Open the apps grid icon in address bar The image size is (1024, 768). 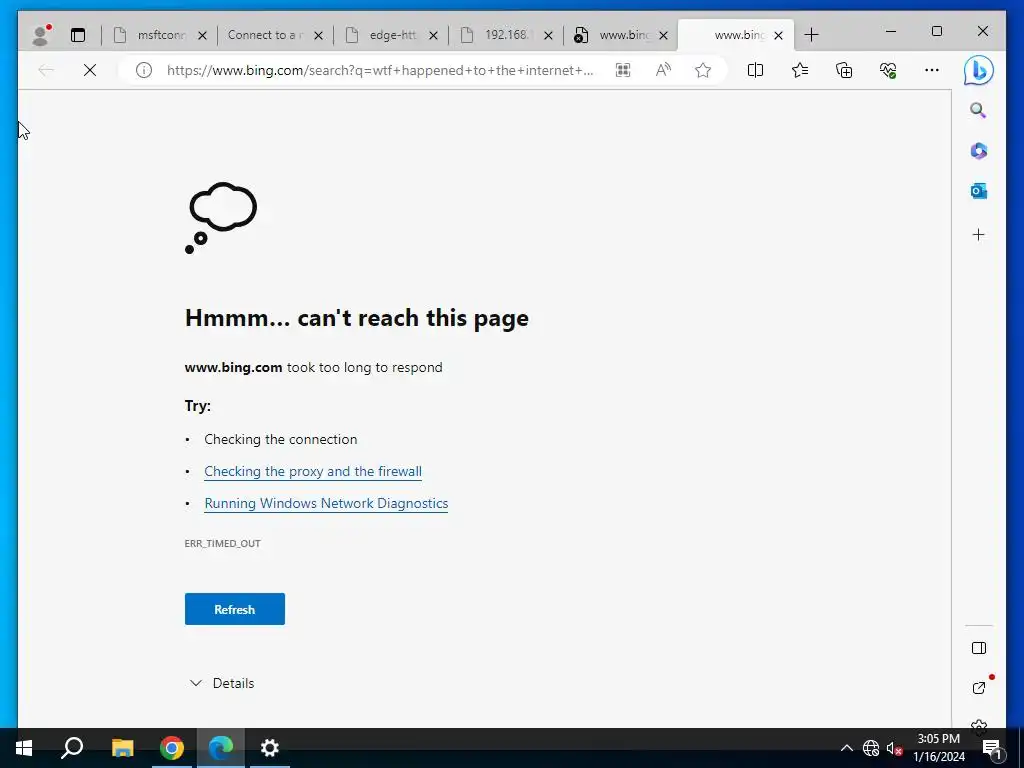(x=623, y=70)
